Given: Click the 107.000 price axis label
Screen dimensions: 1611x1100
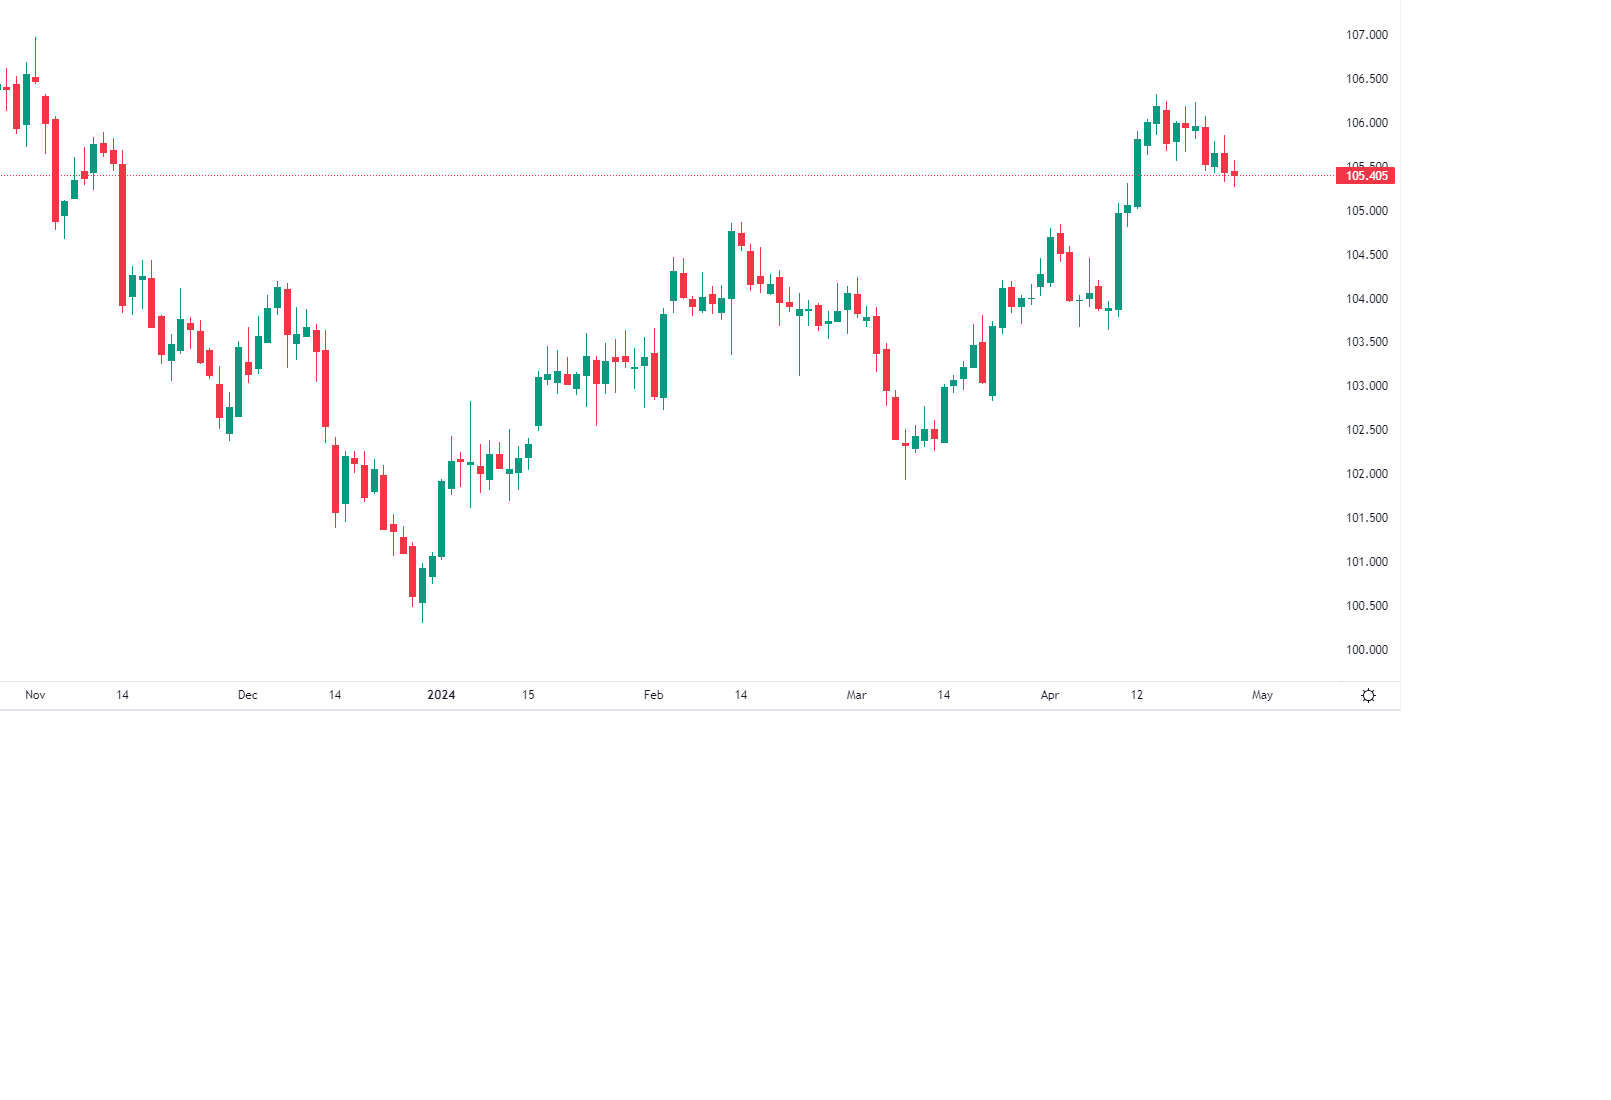Looking at the screenshot, I should 1366,35.
